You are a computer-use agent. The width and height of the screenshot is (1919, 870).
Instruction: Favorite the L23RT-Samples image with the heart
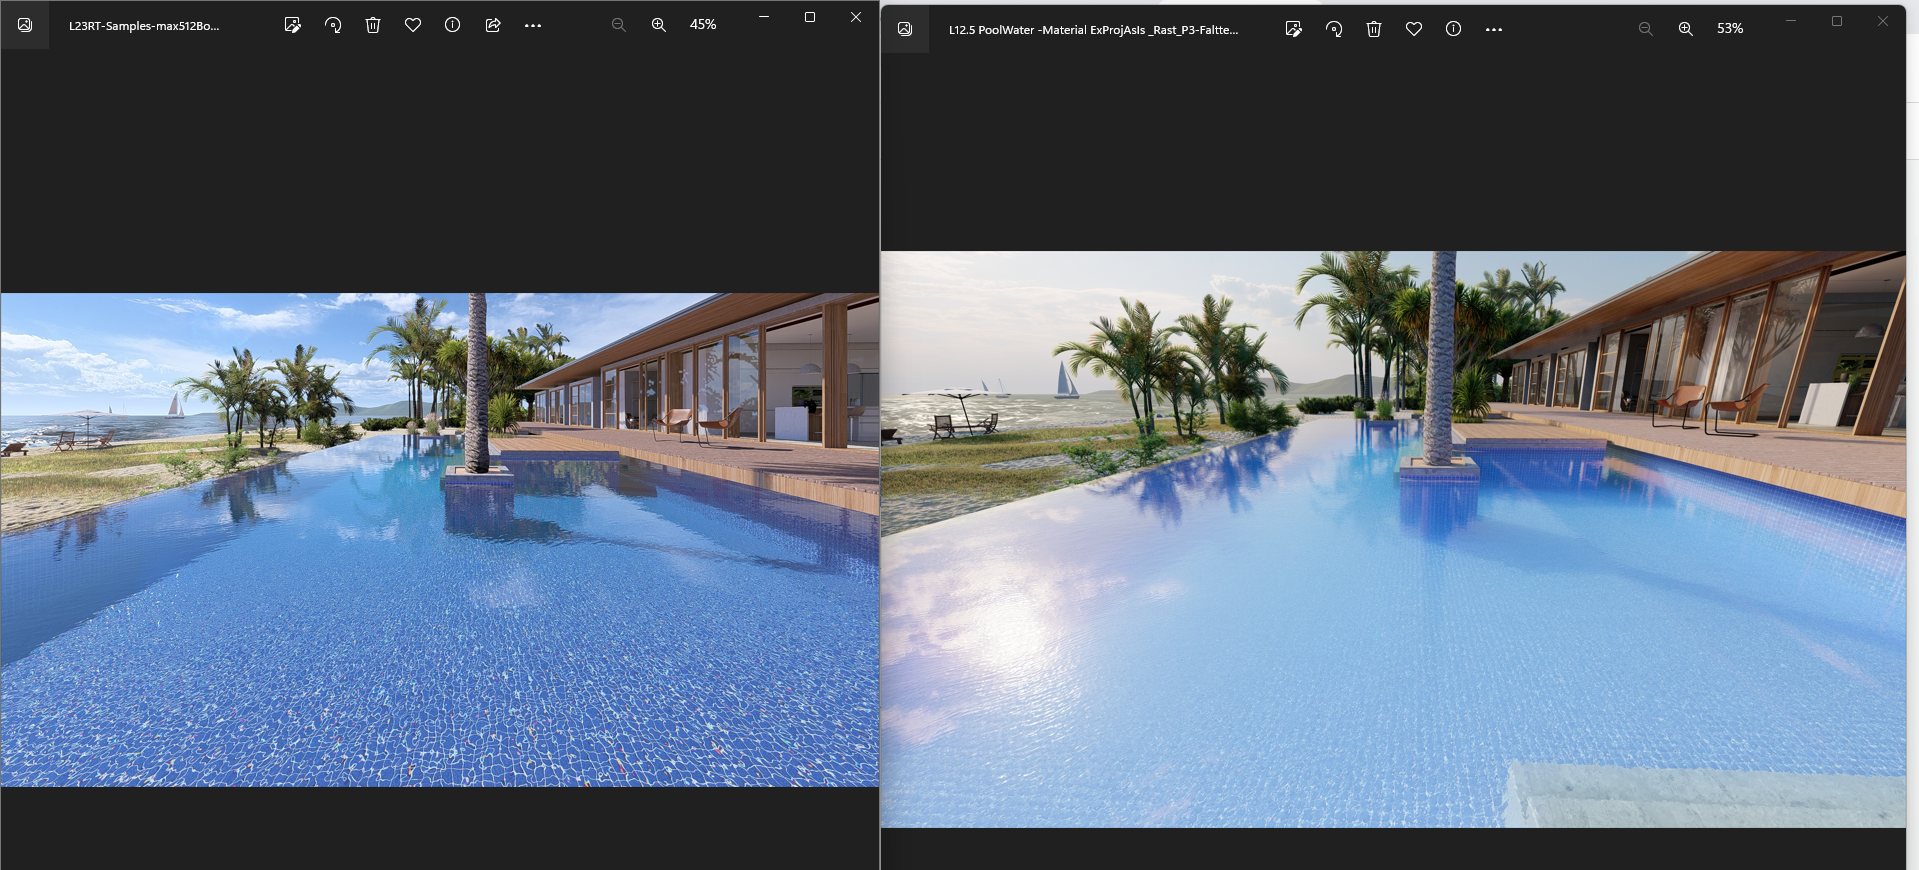tap(413, 25)
